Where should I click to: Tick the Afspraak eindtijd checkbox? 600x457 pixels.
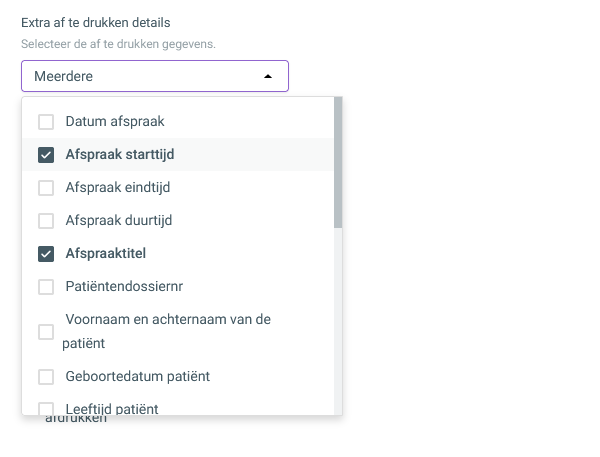click(x=46, y=188)
